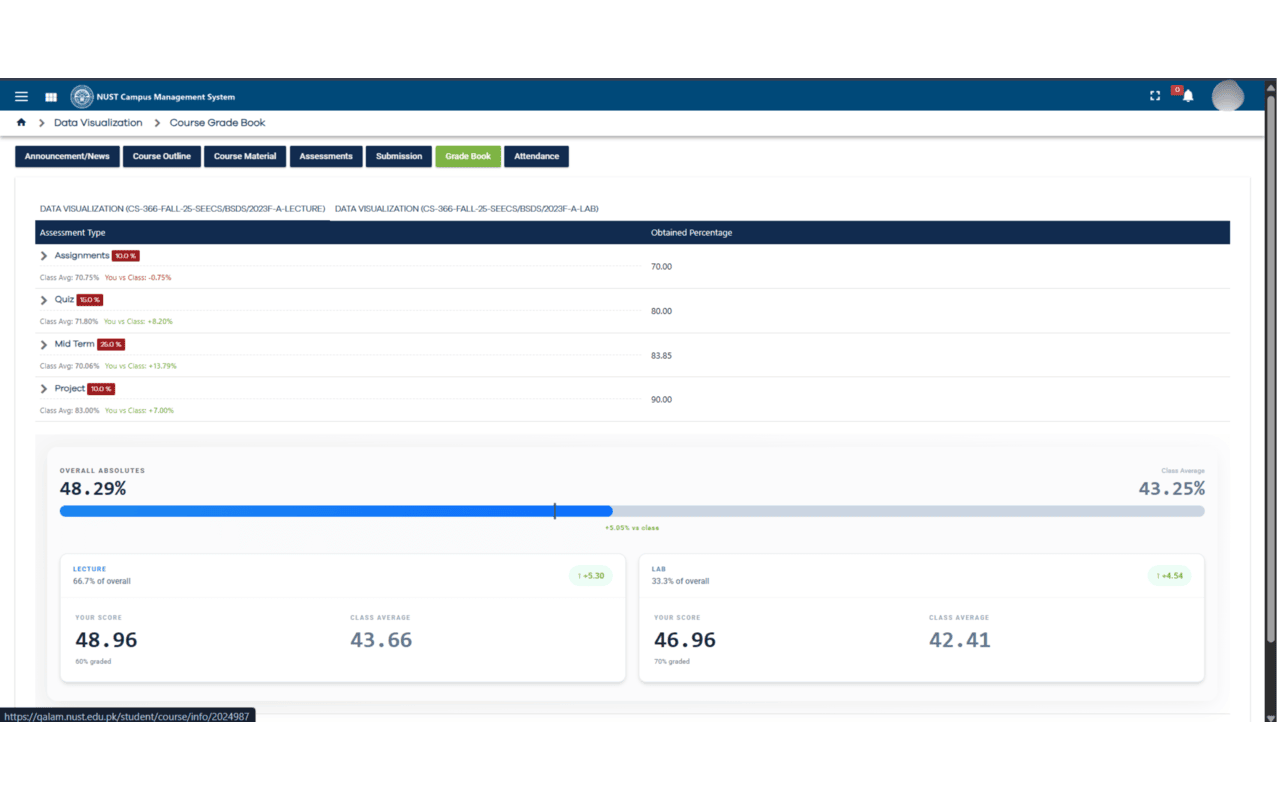Expand the Quiz row chevron
Screen dimensions: 1280x800
click(x=44, y=300)
